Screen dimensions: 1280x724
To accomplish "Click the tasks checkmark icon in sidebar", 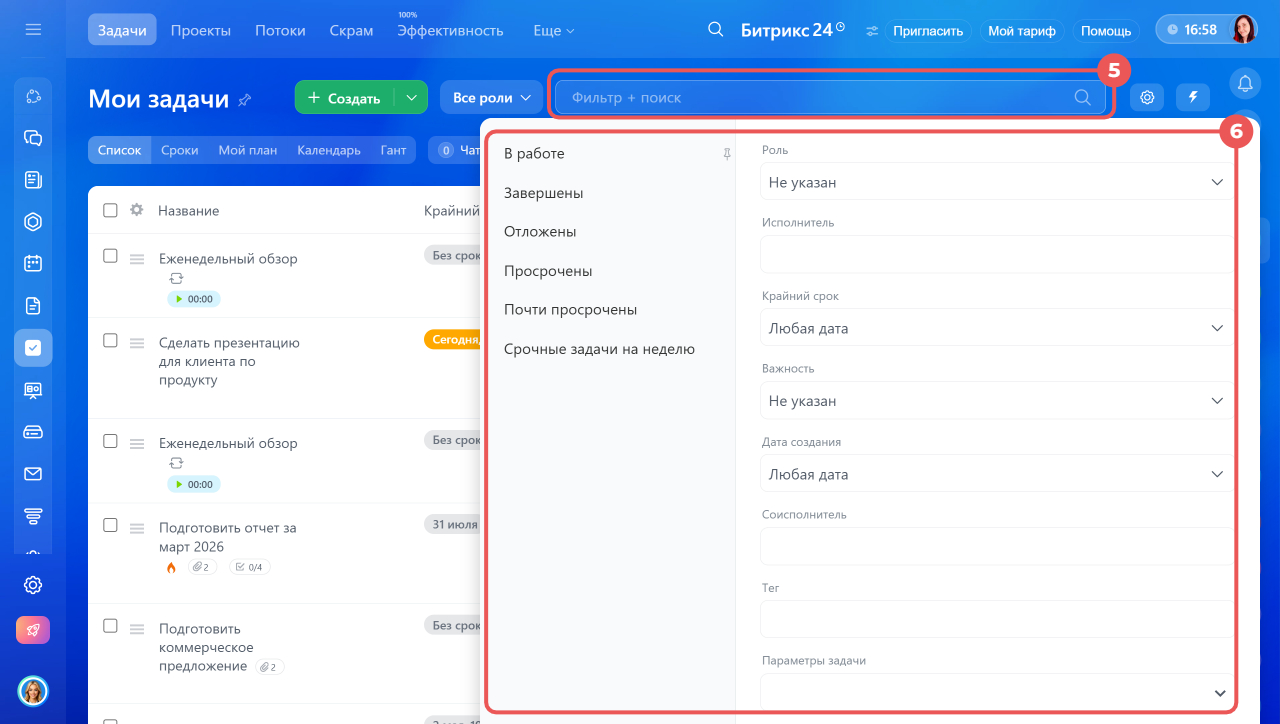I will [x=33, y=348].
